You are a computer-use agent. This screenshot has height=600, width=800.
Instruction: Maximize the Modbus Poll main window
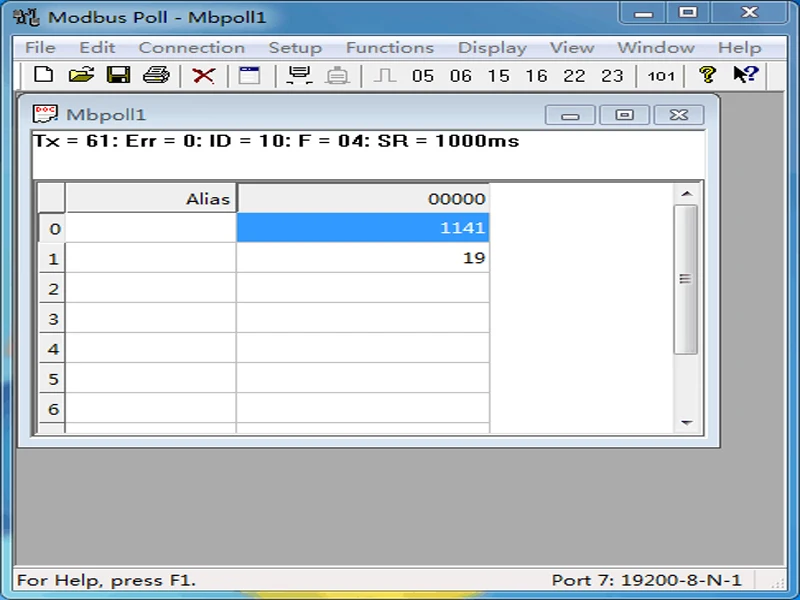click(688, 13)
